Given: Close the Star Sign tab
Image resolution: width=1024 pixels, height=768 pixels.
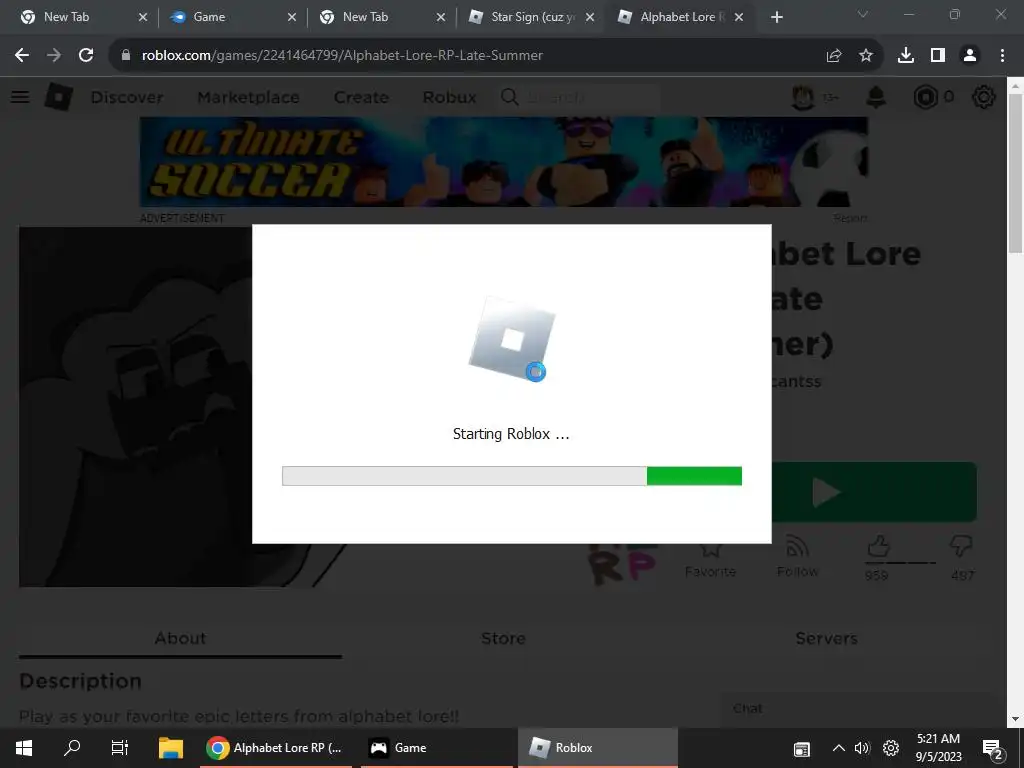Looking at the screenshot, I should point(590,17).
